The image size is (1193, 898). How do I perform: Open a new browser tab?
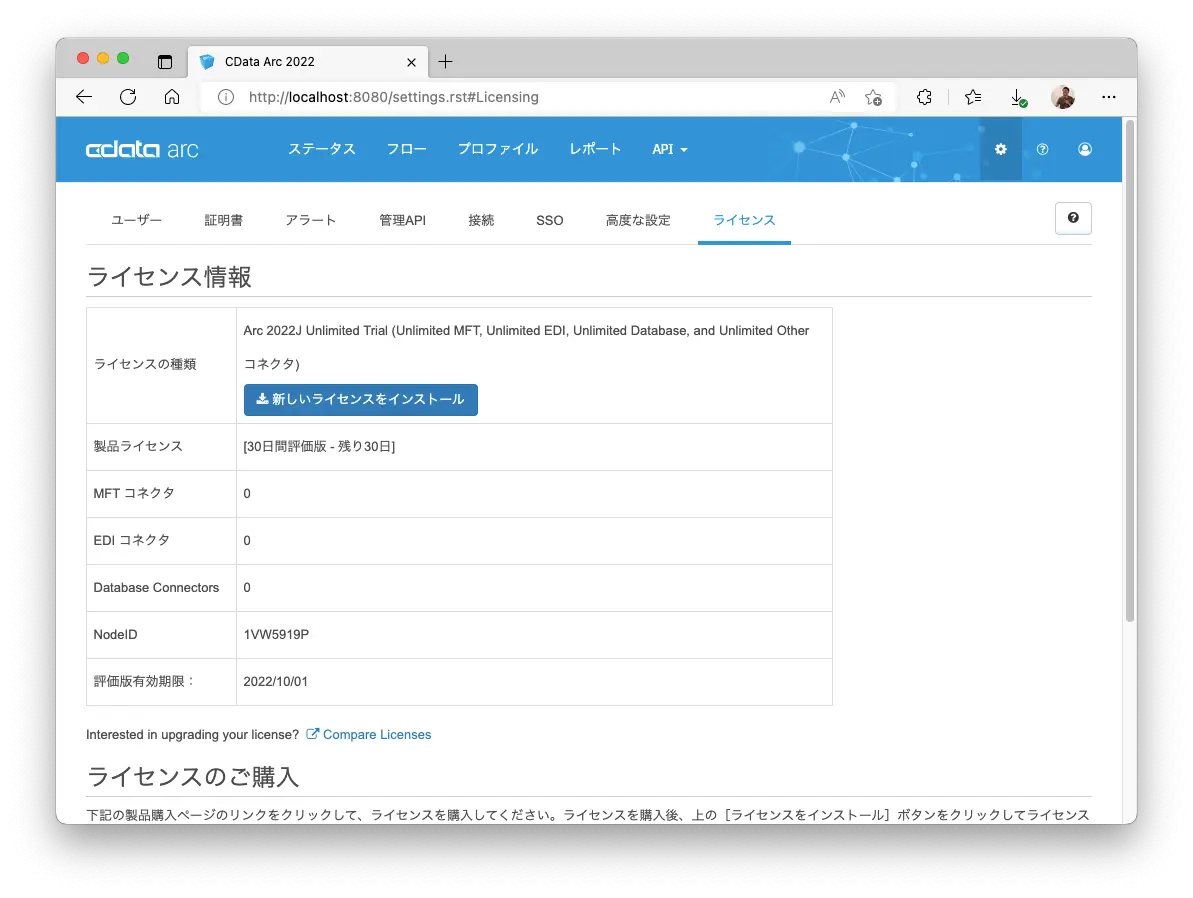pos(446,62)
